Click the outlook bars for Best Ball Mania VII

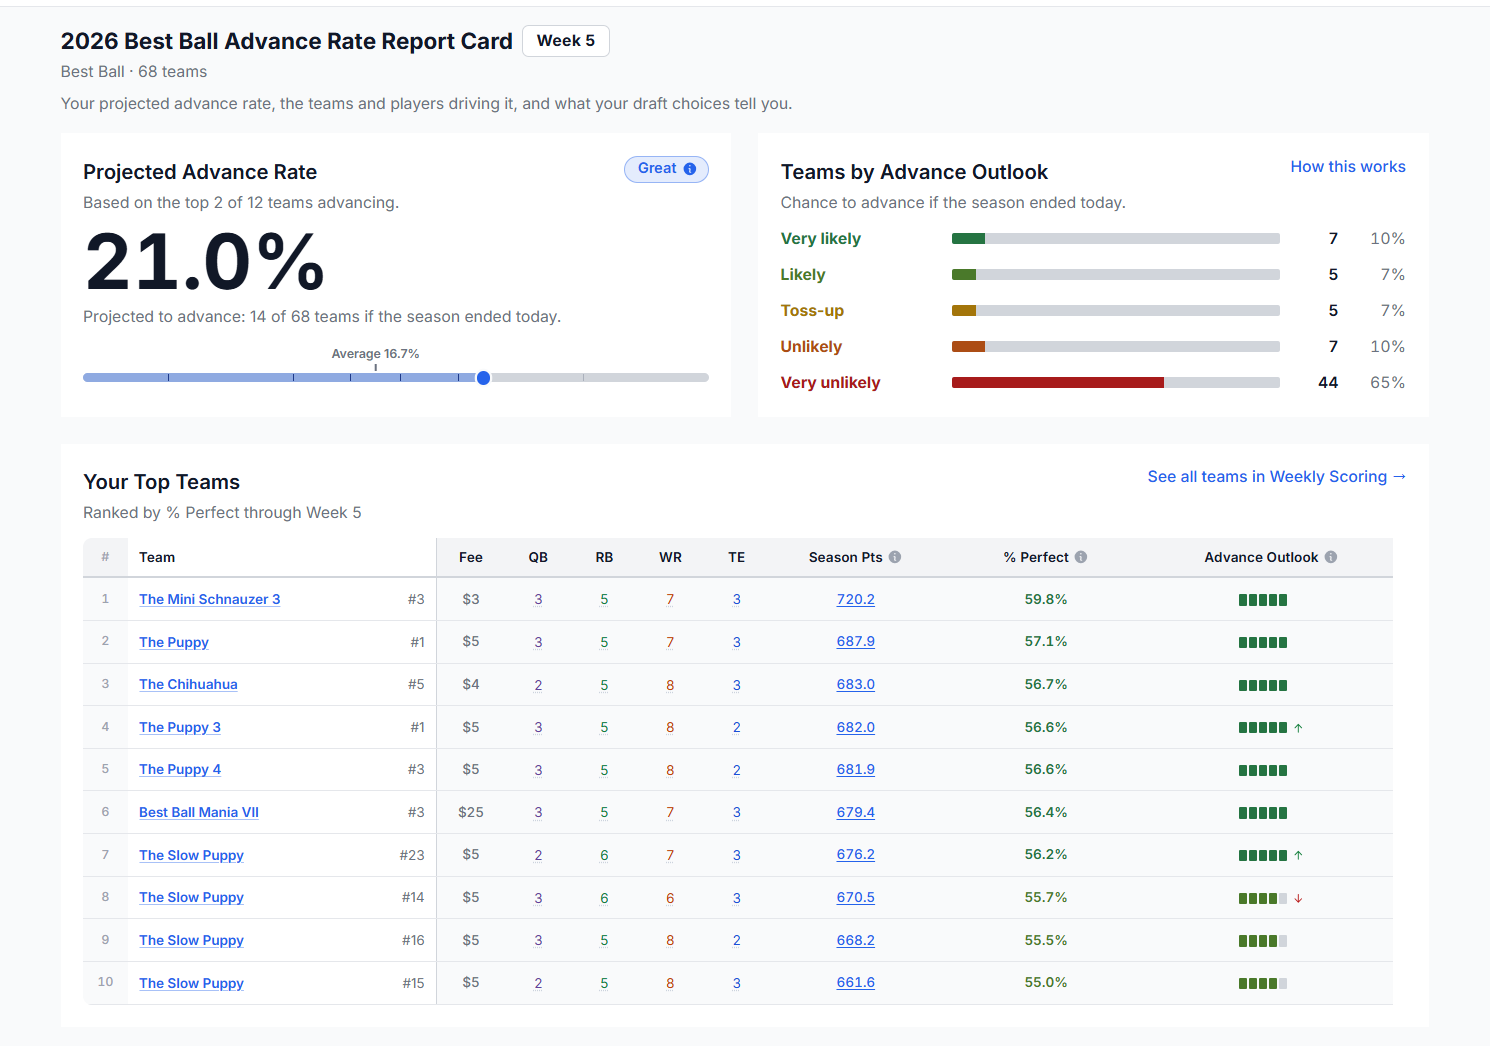(x=1262, y=813)
